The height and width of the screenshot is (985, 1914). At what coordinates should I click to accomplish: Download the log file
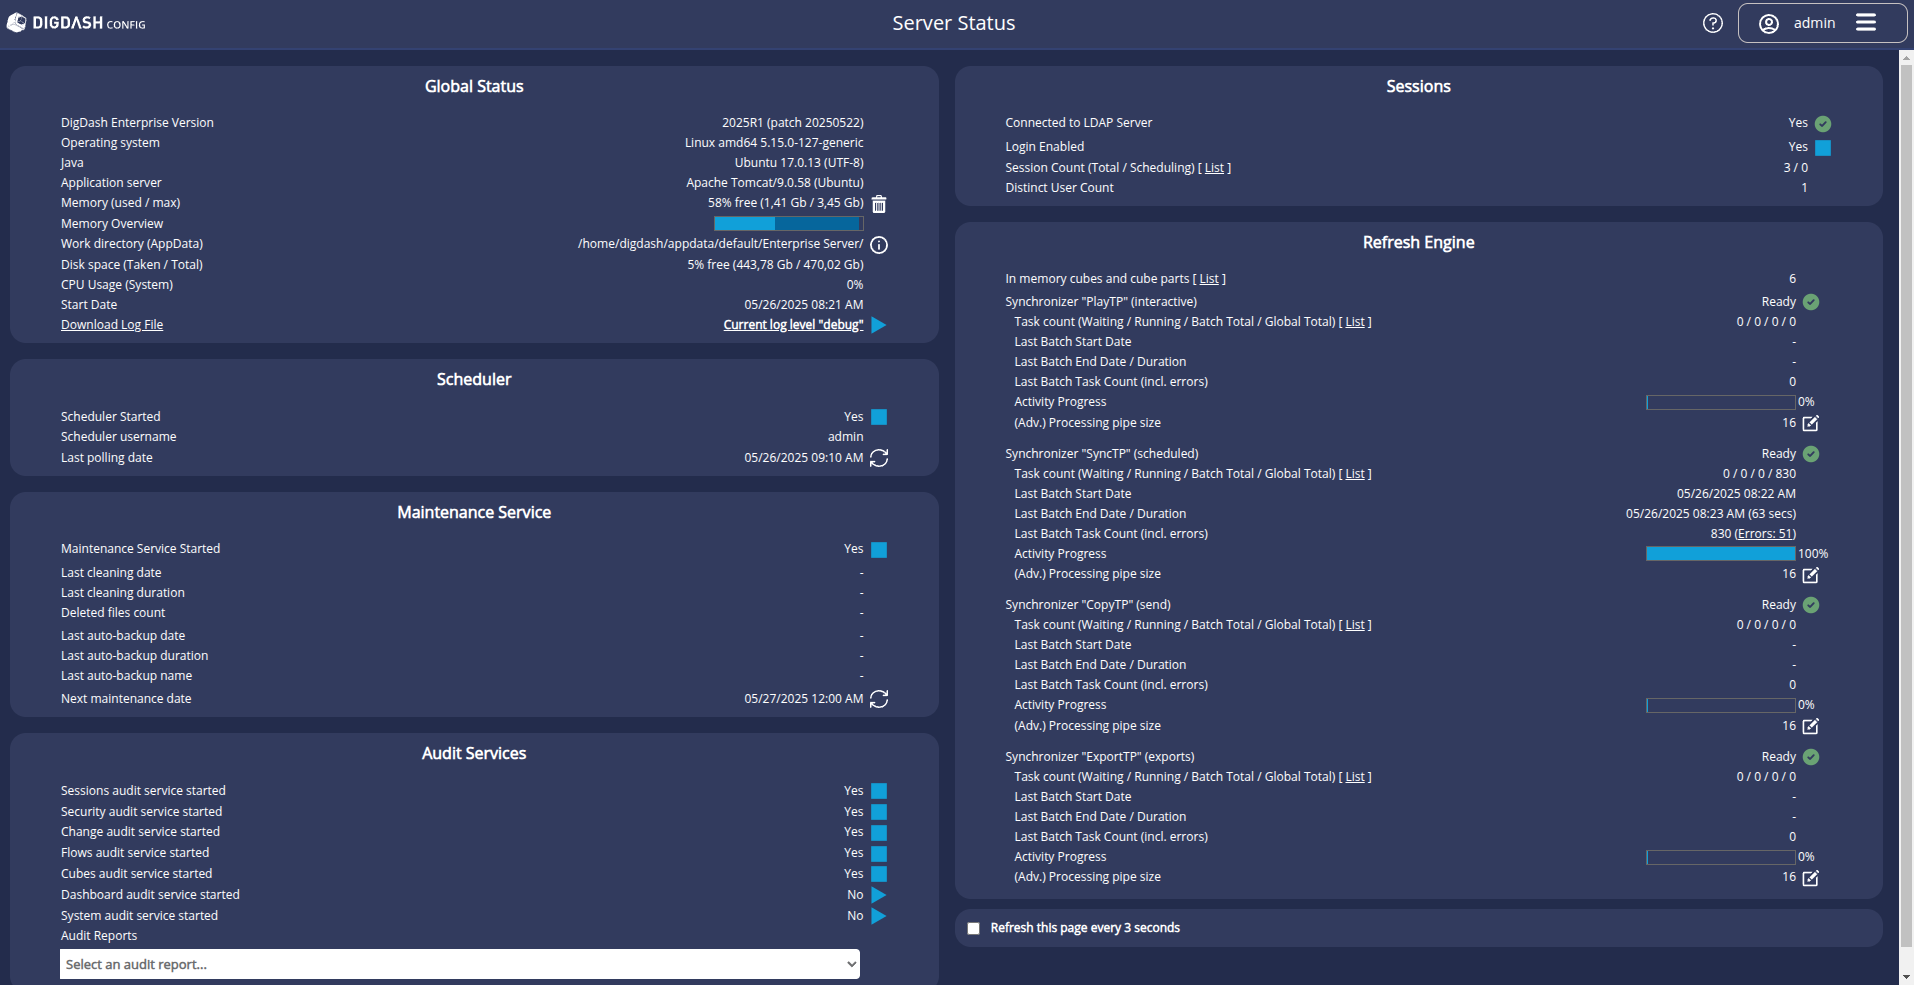(112, 325)
